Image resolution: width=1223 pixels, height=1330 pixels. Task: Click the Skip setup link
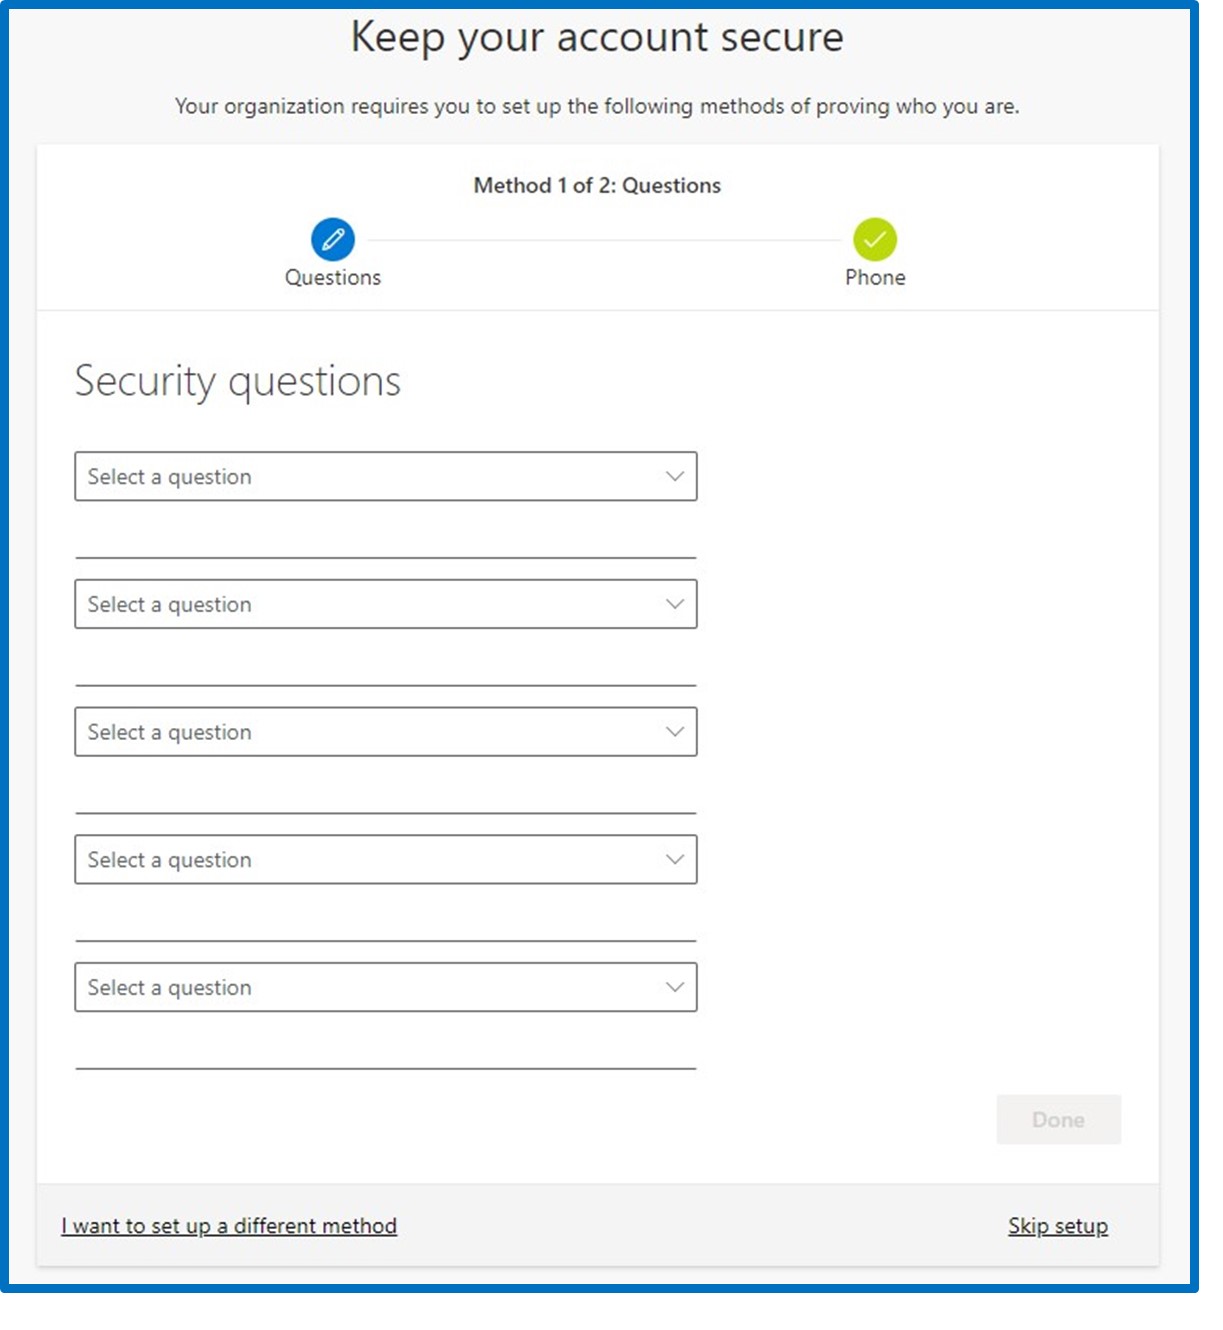pyautogui.click(x=1058, y=1226)
